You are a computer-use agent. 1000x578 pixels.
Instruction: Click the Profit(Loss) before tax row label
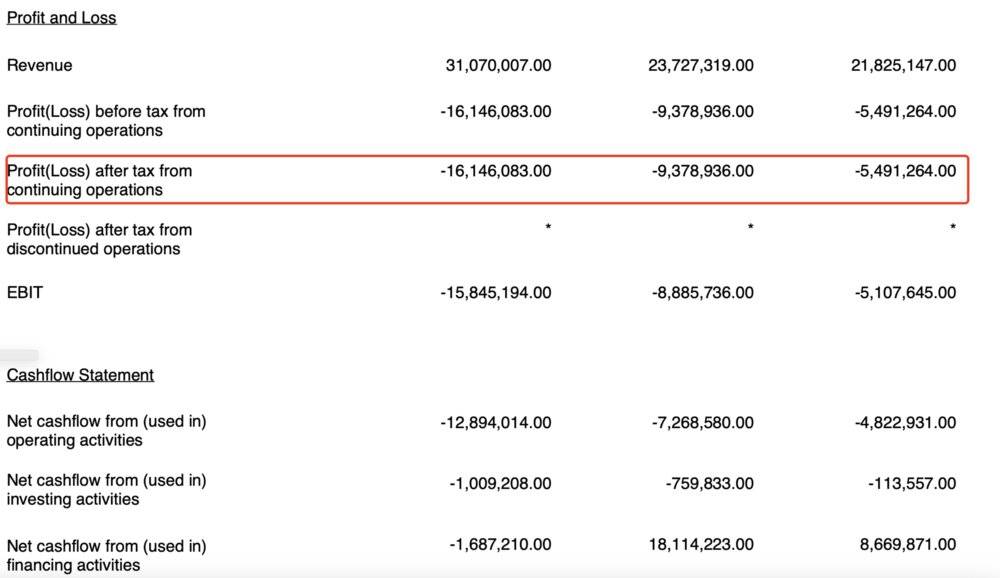tap(105, 120)
